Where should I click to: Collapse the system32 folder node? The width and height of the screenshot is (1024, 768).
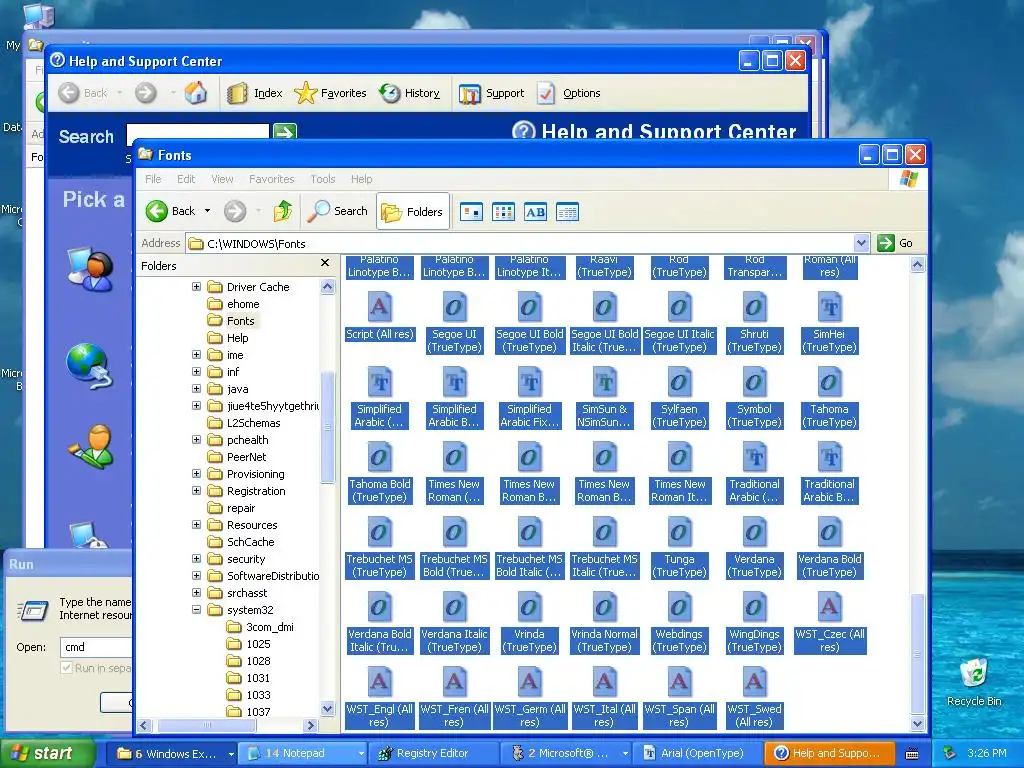[196, 609]
